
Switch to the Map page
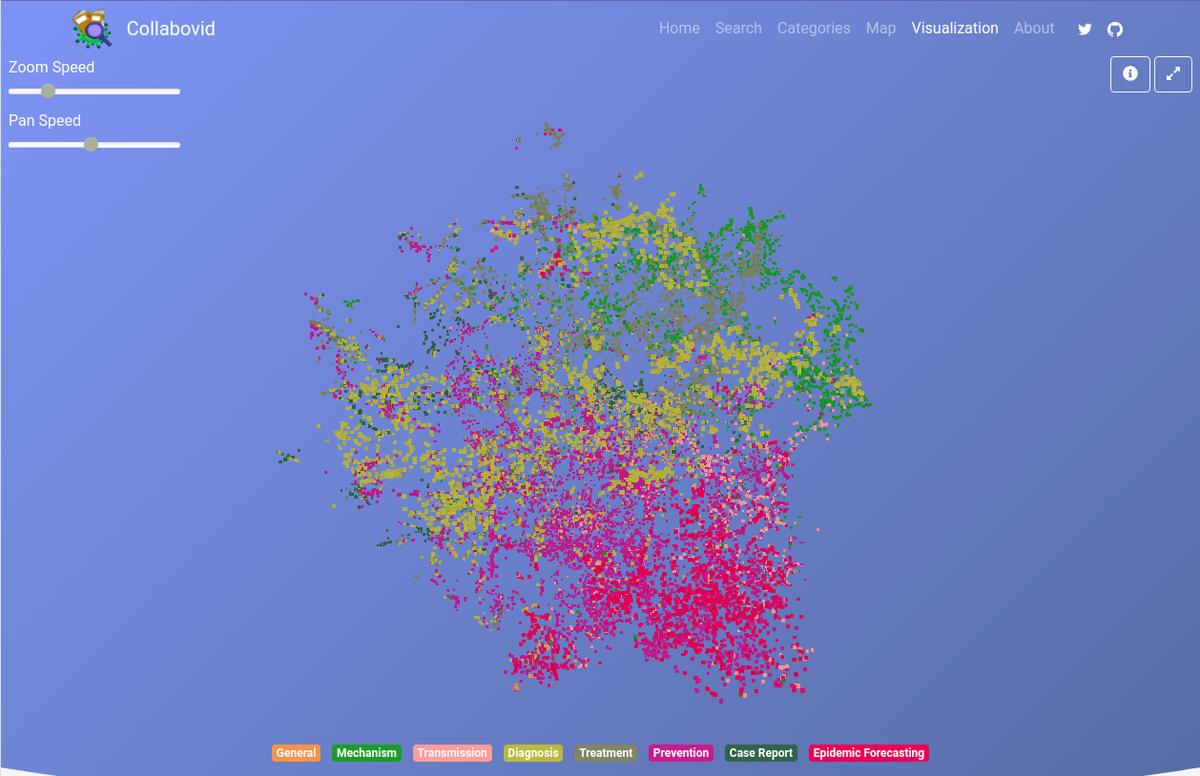pyautogui.click(x=881, y=28)
